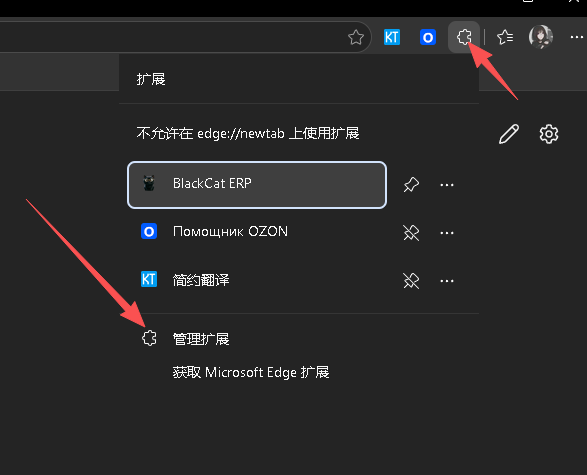Open more actions for 简约翻译
Image resolution: width=587 pixels, height=475 pixels.
tap(447, 281)
